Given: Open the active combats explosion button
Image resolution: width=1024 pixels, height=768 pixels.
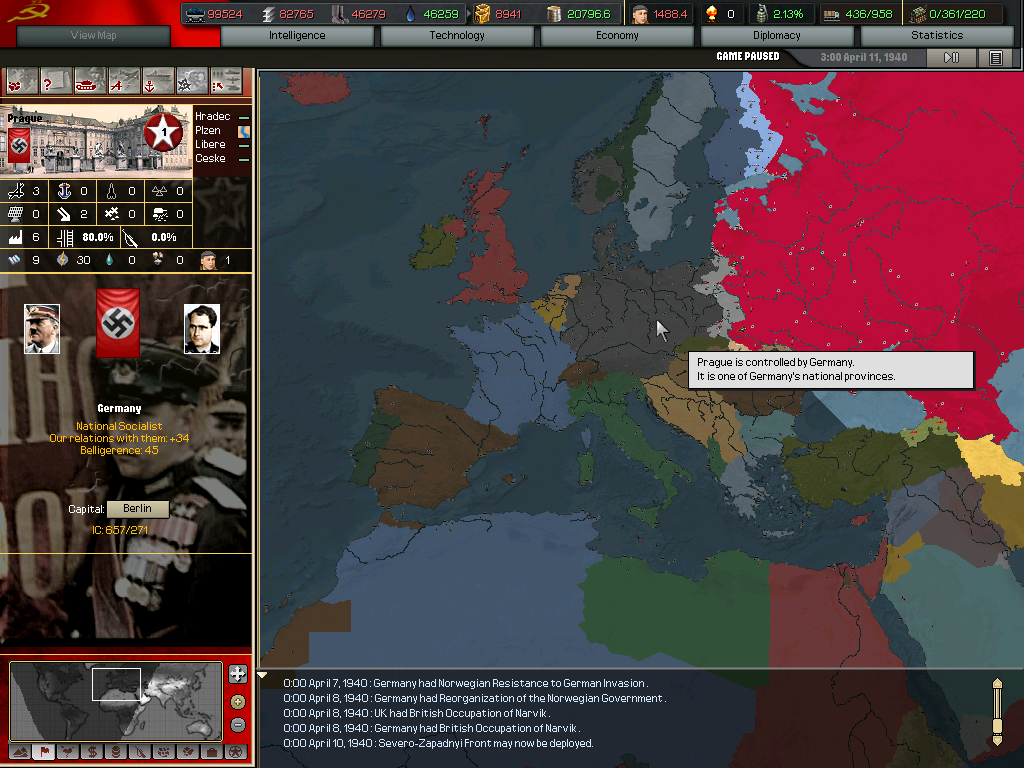Looking at the screenshot, I should point(191,82).
